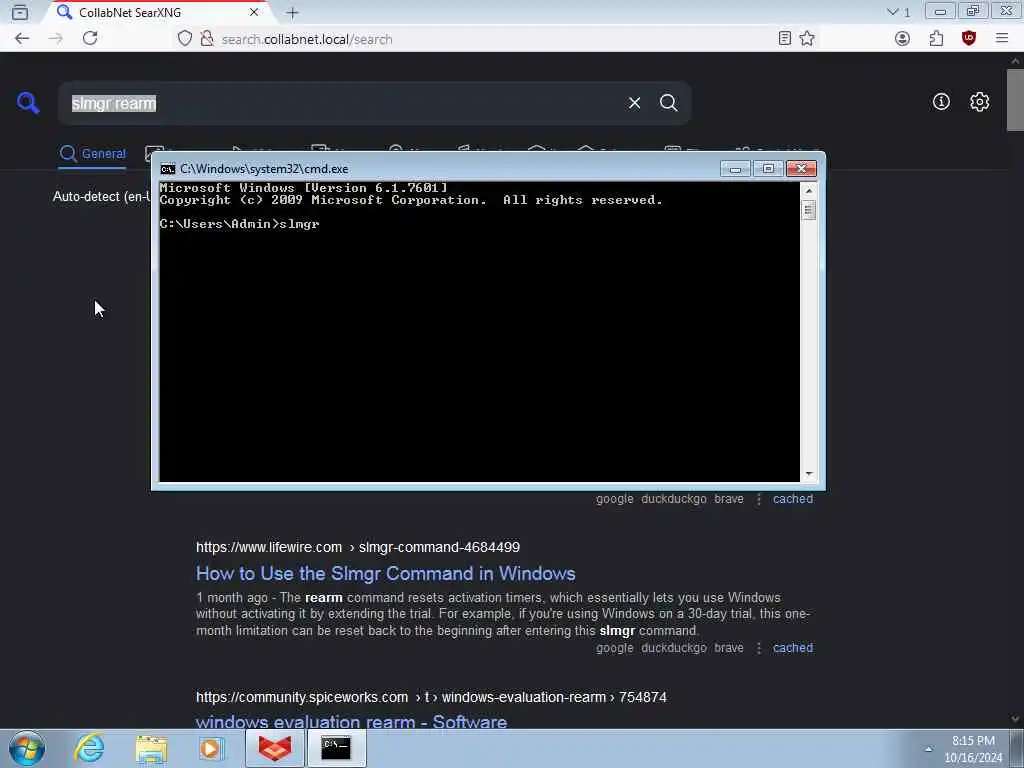Switch to the red browser taskbar icon

(x=275, y=748)
